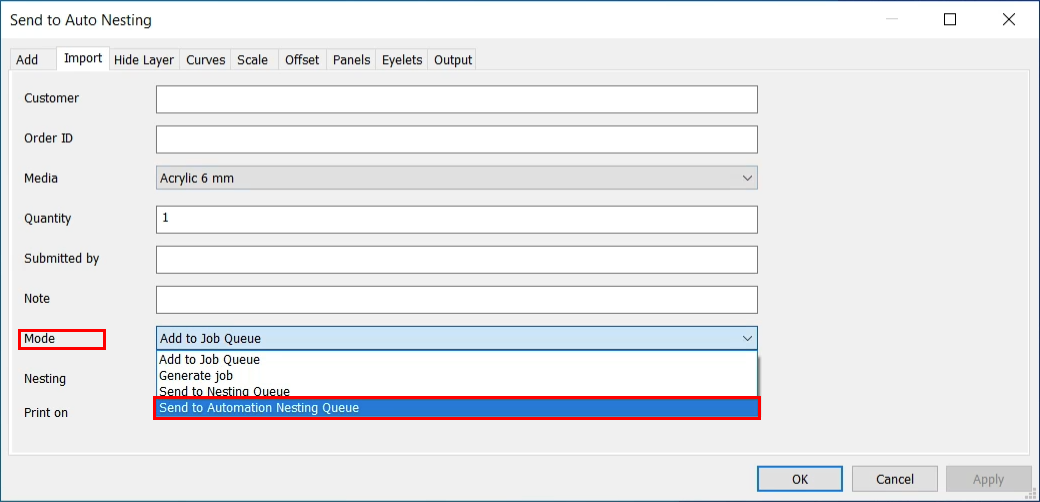Viewport: 1040px width, 502px height.
Task: Open the Hide Layer tab
Action: click(x=144, y=60)
